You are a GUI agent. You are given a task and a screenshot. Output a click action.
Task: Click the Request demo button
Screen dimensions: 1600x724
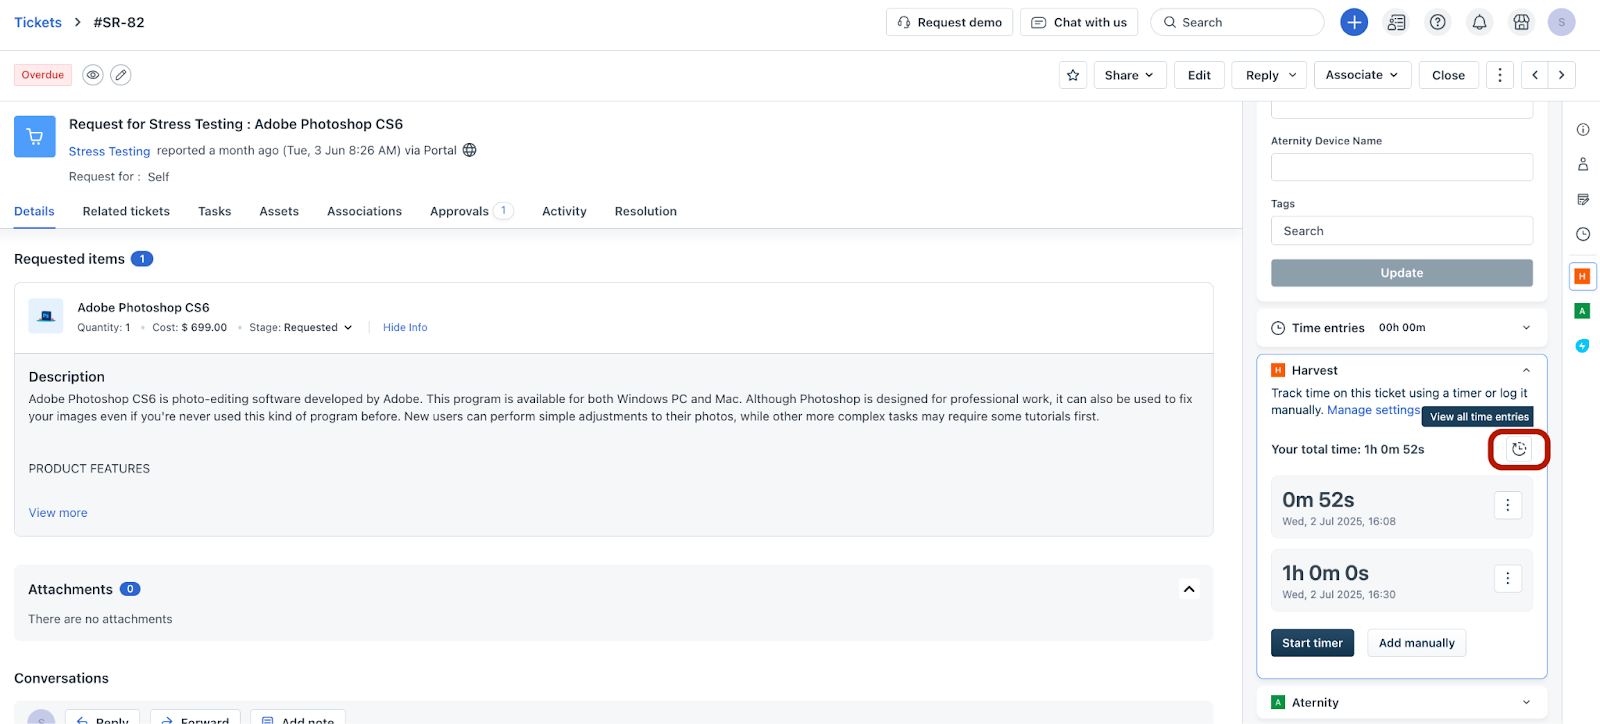(x=949, y=22)
